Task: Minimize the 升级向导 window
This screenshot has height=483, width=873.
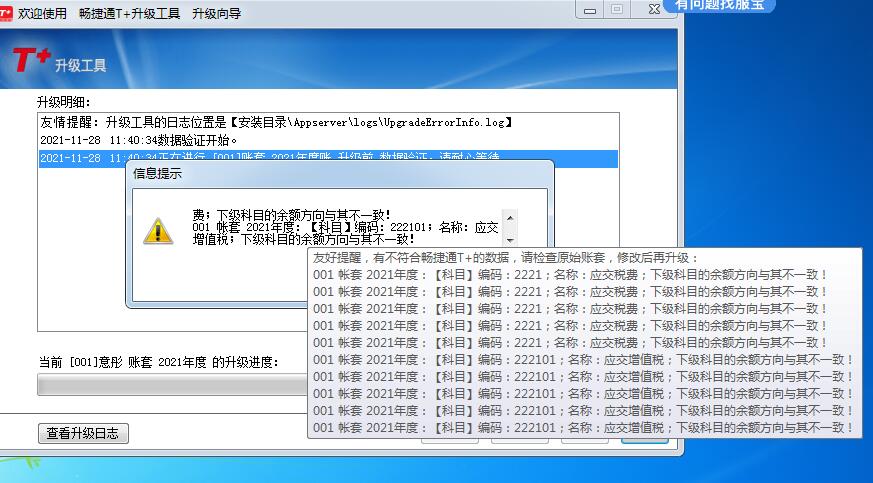Action: (590, 9)
